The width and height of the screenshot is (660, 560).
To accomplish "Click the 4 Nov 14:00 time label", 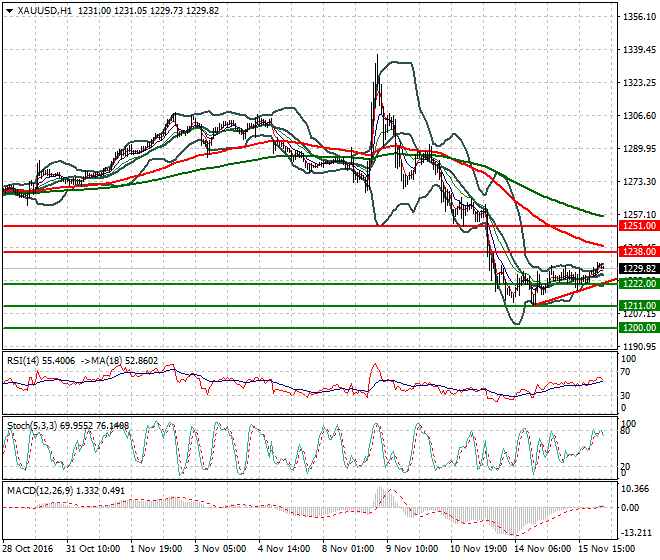I will (x=284, y=549).
